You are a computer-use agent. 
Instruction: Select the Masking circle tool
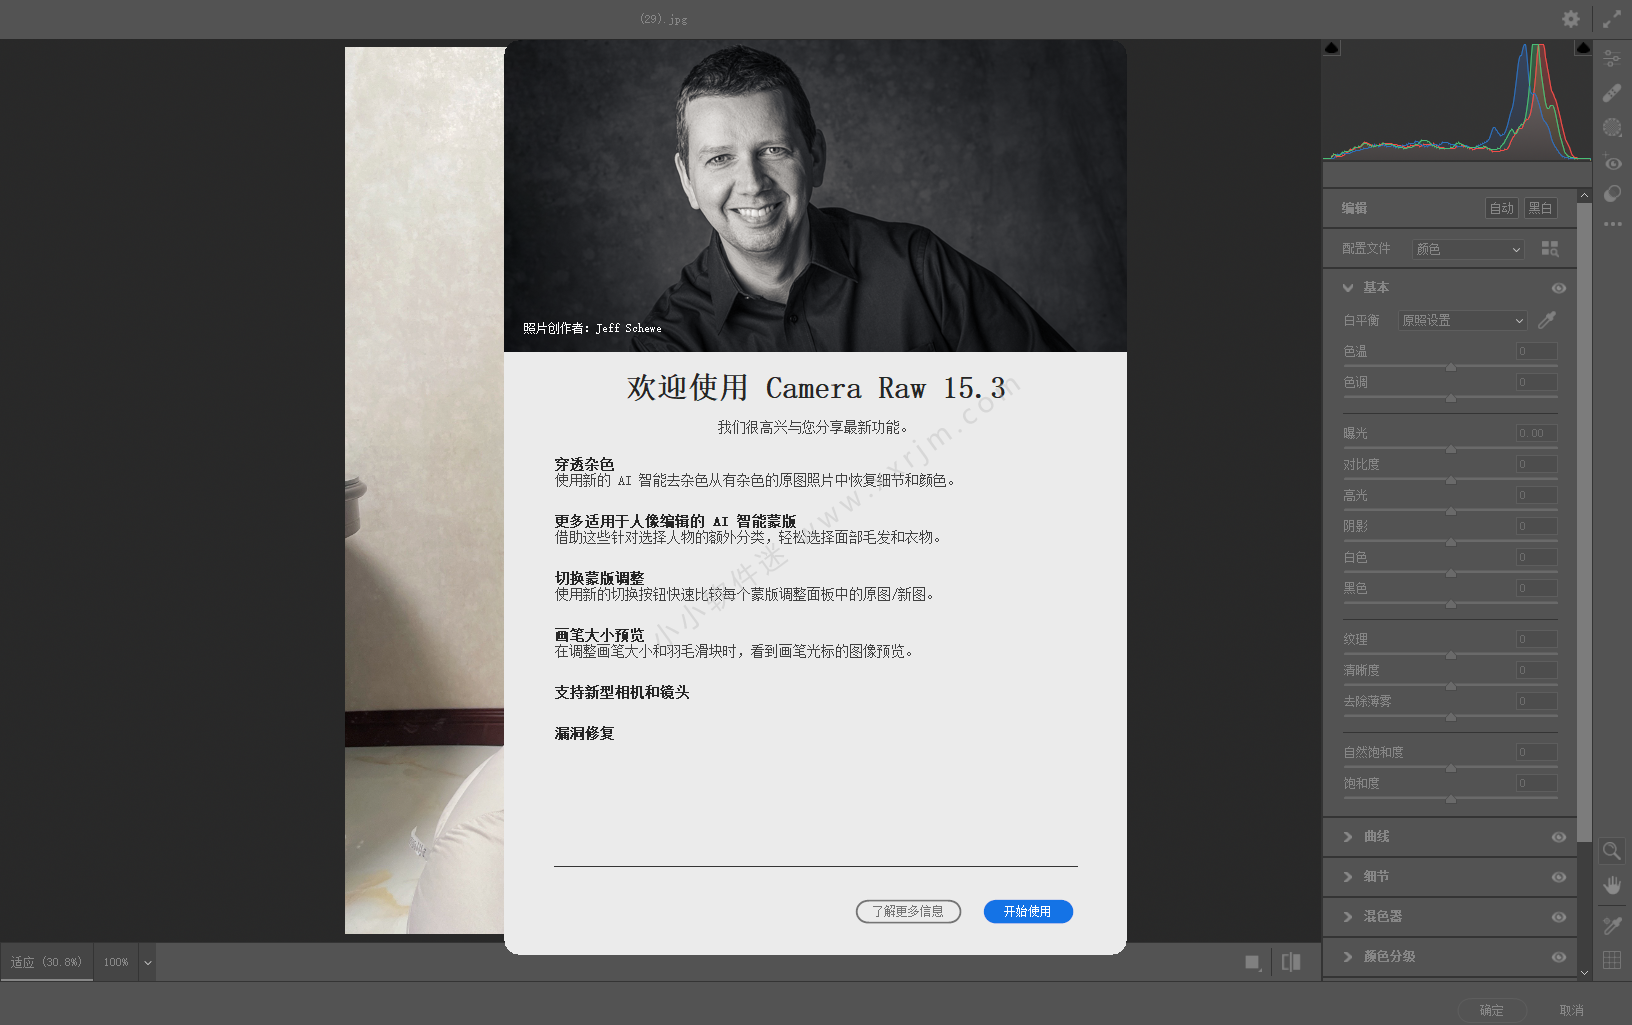click(1612, 127)
